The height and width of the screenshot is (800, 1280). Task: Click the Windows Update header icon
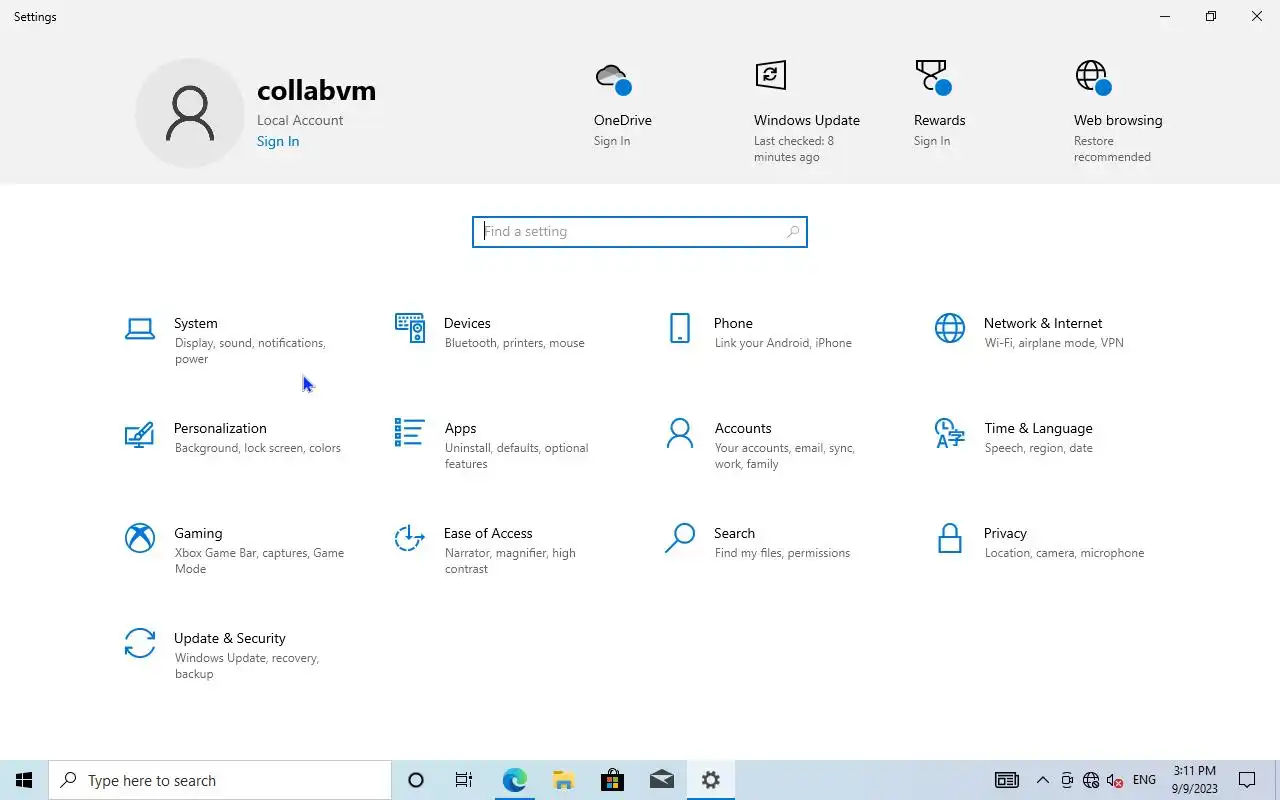[770, 75]
